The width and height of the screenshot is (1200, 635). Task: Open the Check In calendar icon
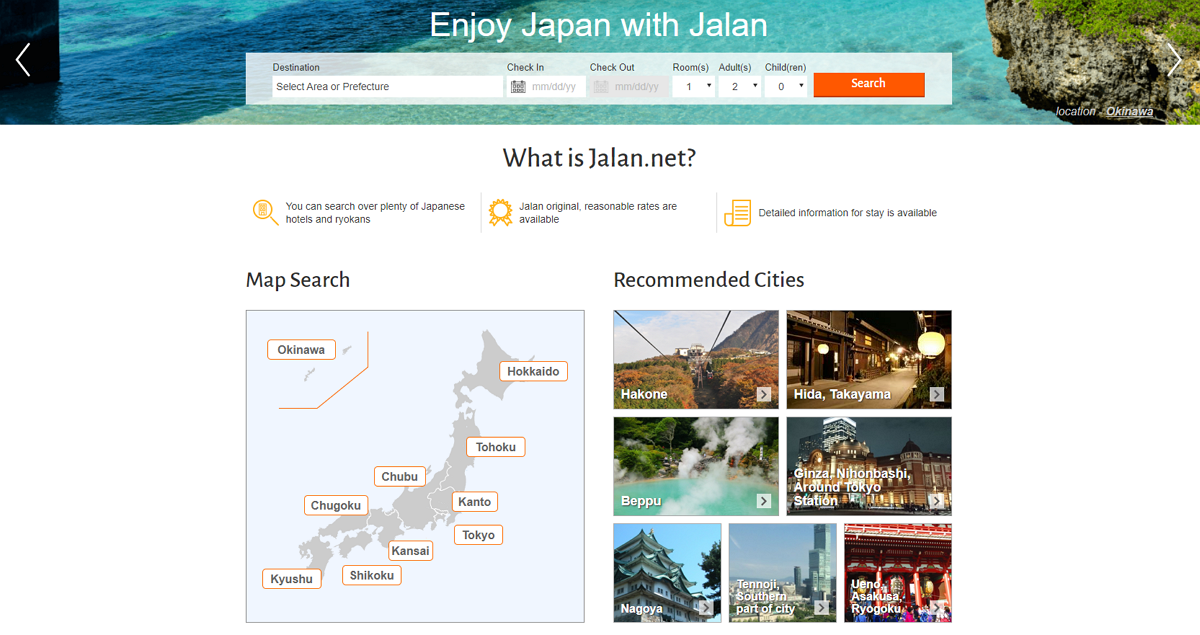518,87
